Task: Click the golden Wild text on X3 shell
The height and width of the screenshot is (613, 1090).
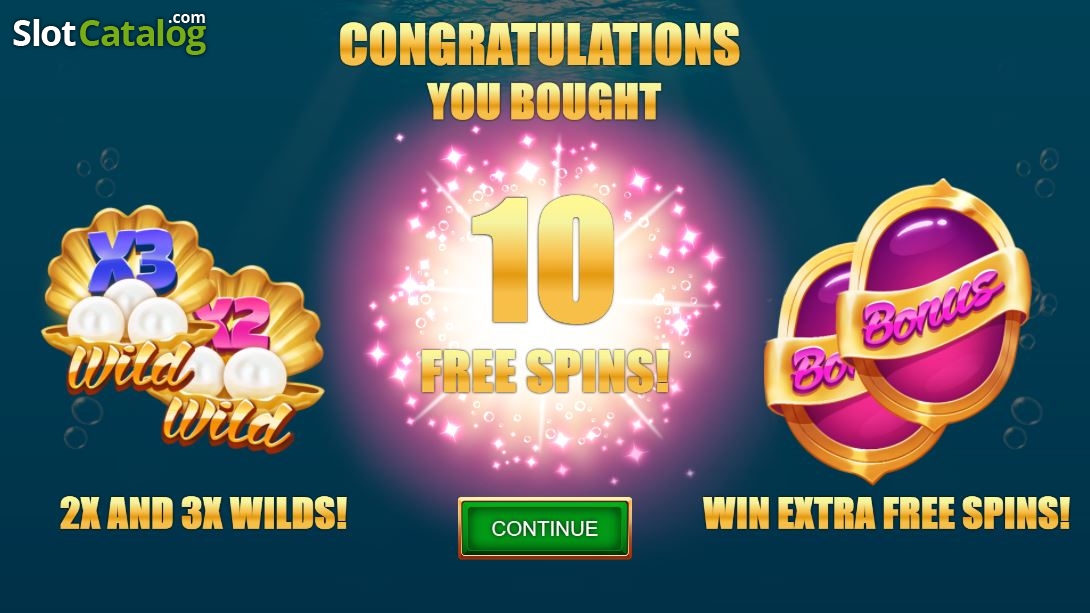Action: [130, 367]
